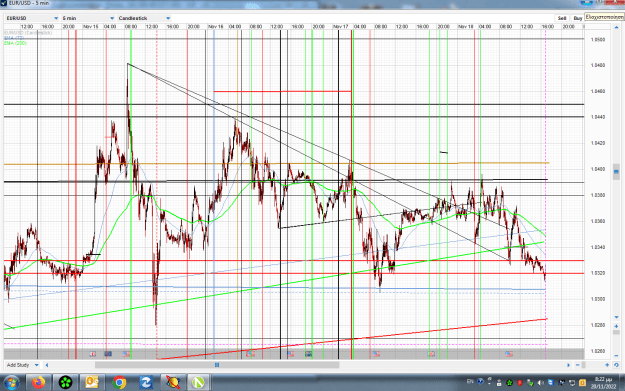Expand the Add Study dropdown arrow
This screenshot has height=391, width=625.
37,365
